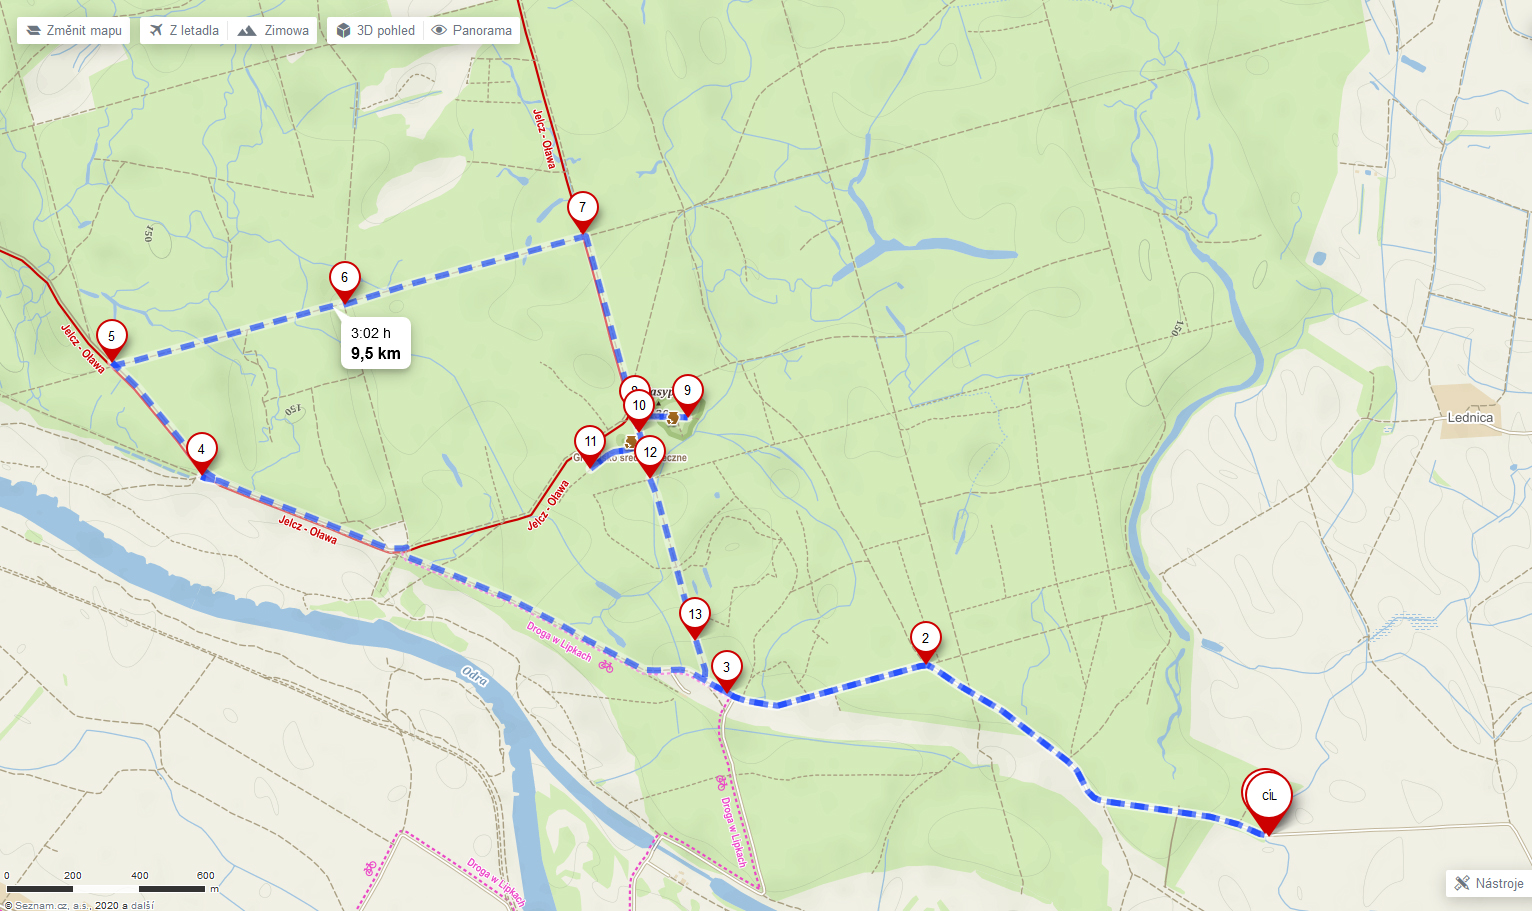Viewport: 1532px width, 911px height.
Task: Select route waypoint marker 5
Action: [x=112, y=339]
